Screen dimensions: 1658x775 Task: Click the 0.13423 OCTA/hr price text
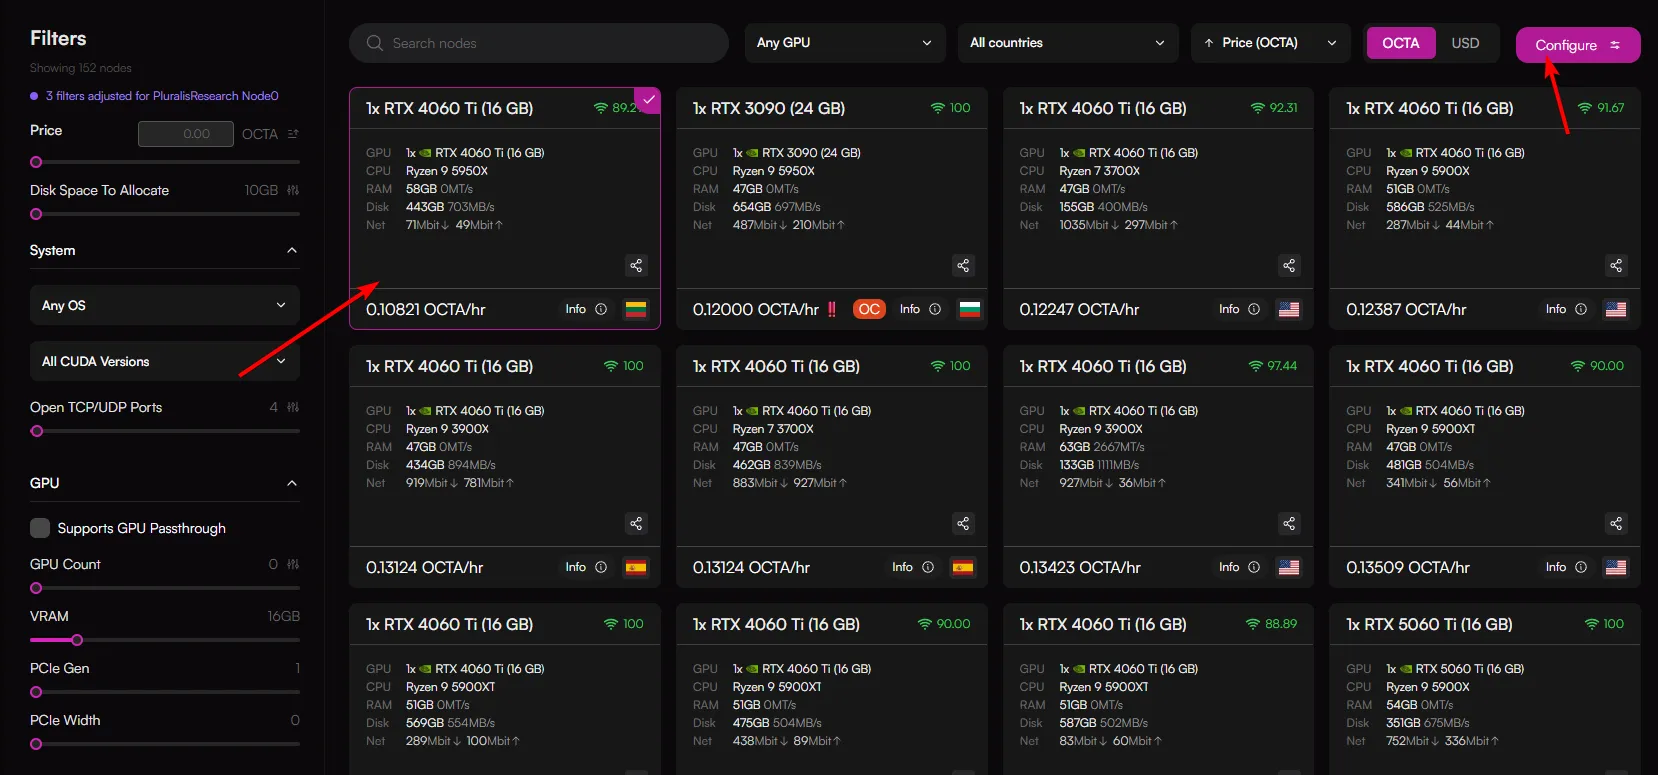pyautogui.click(x=1080, y=567)
